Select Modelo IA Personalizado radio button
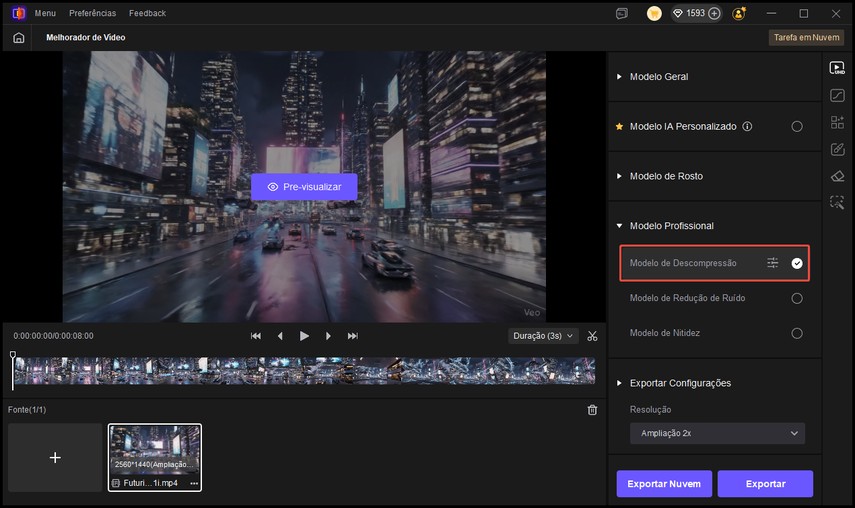Image resolution: width=855 pixels, height=508 pixels. tap(797, 127)
